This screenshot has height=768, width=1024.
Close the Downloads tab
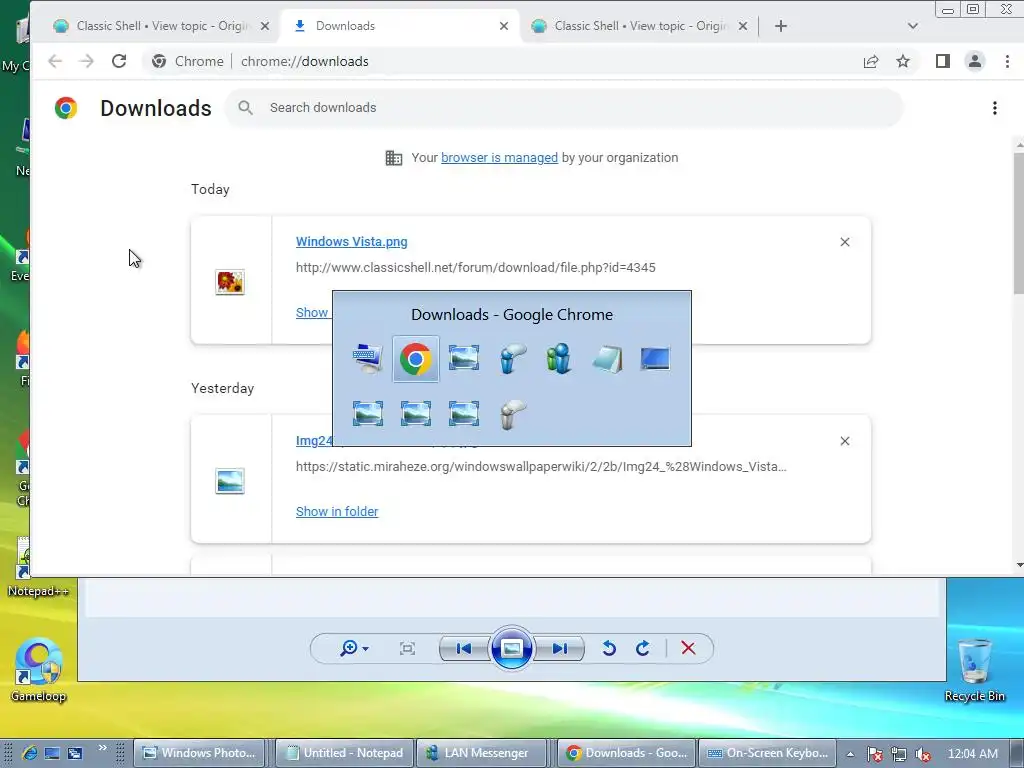504,26
